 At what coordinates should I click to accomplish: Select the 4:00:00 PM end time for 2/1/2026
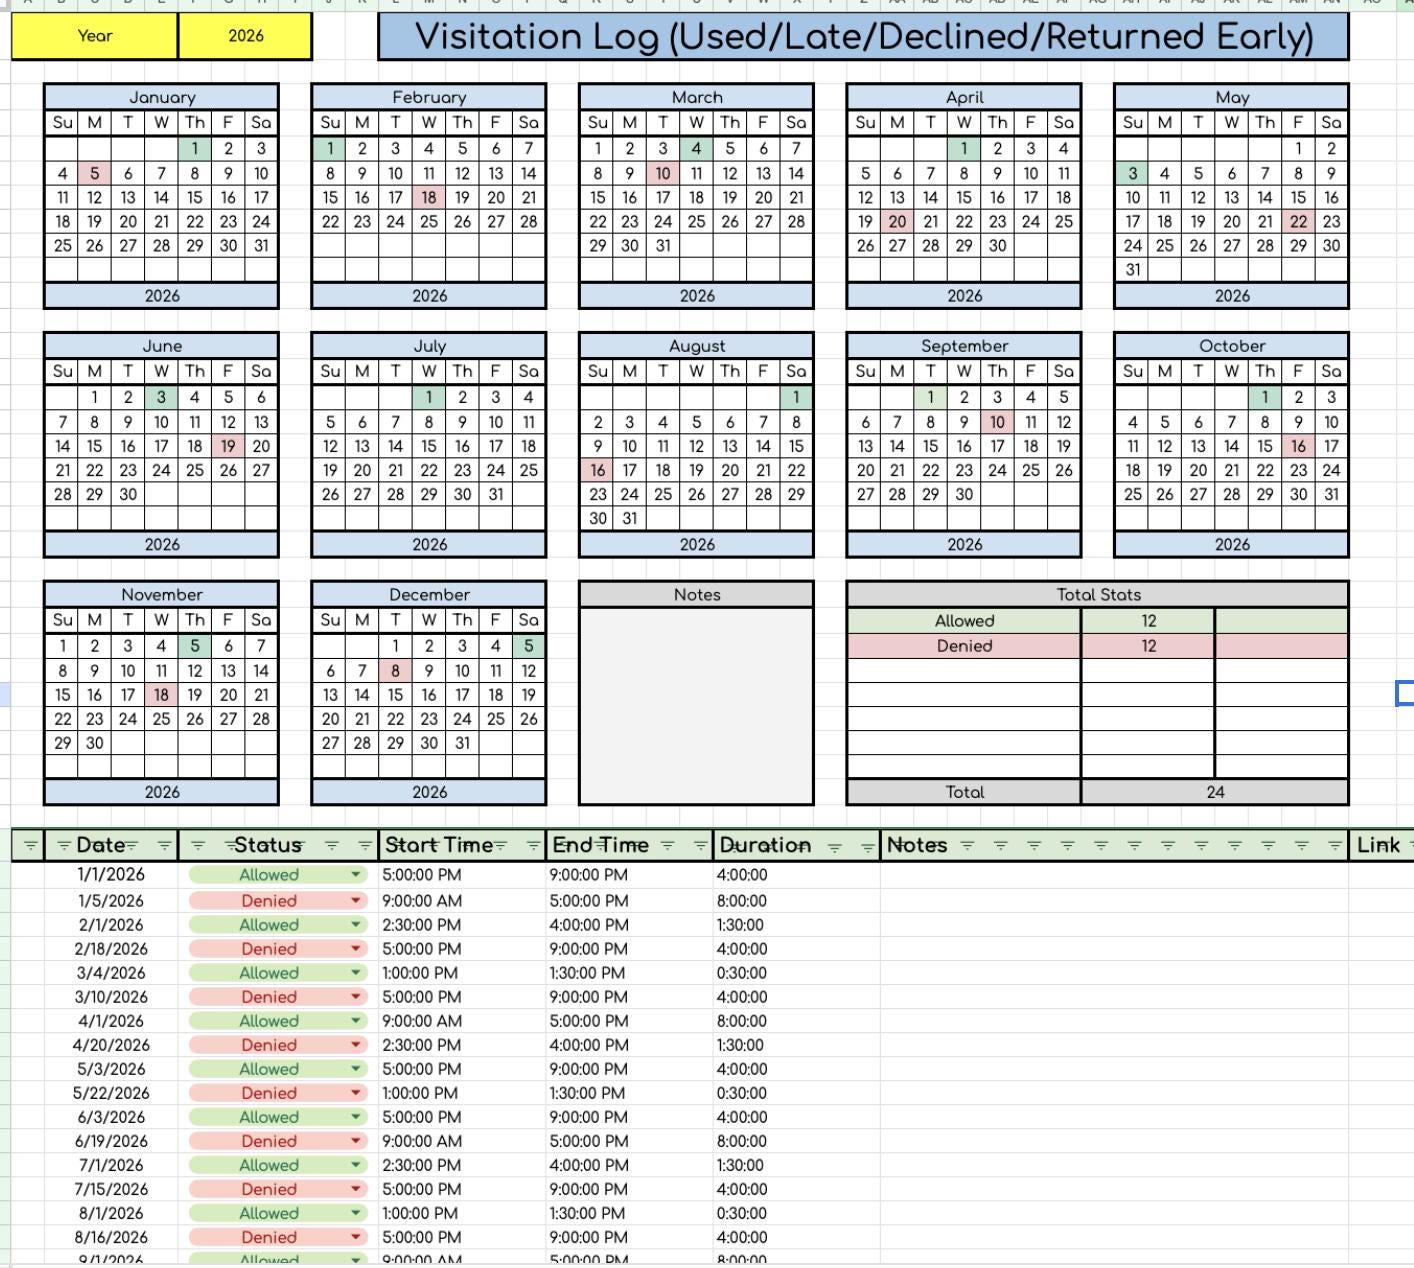point(629,925)
